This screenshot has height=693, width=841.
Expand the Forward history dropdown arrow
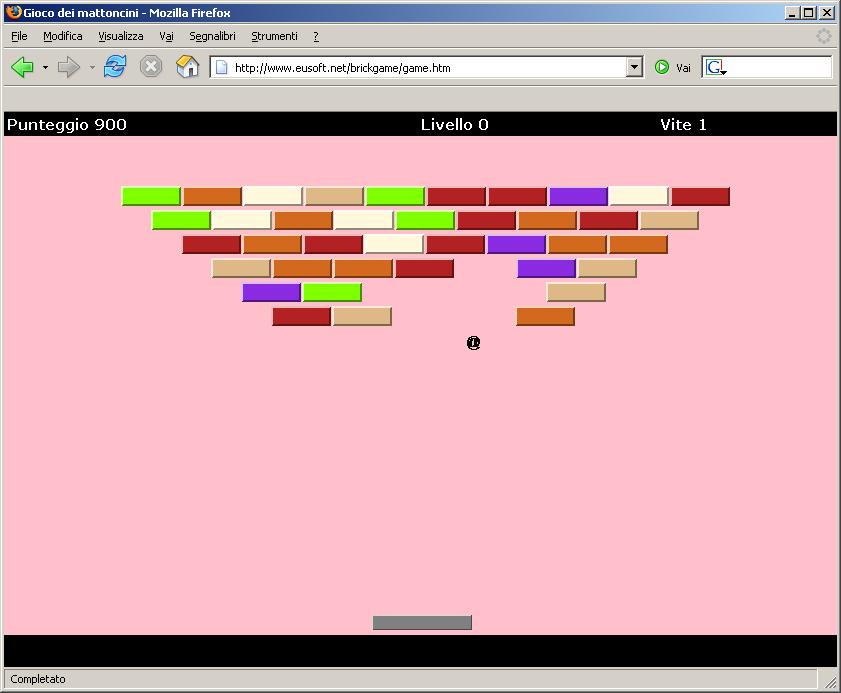[92, 68]
